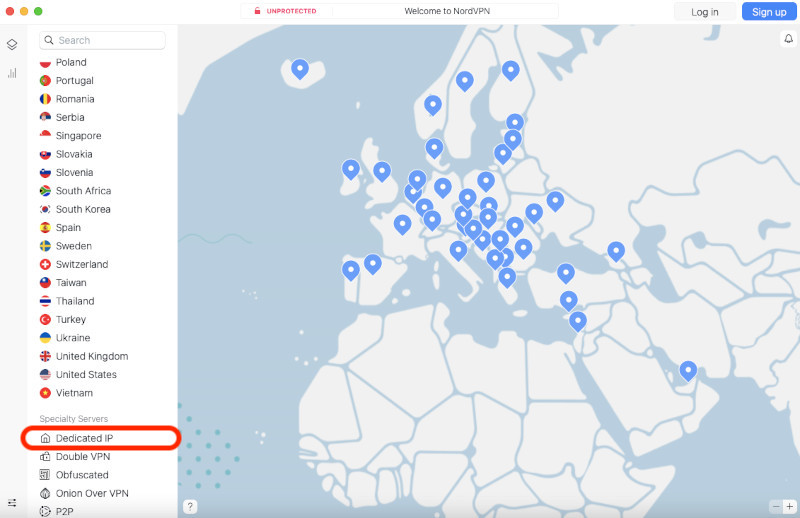Zoom out the map with minus button

(x=776, y=506)
